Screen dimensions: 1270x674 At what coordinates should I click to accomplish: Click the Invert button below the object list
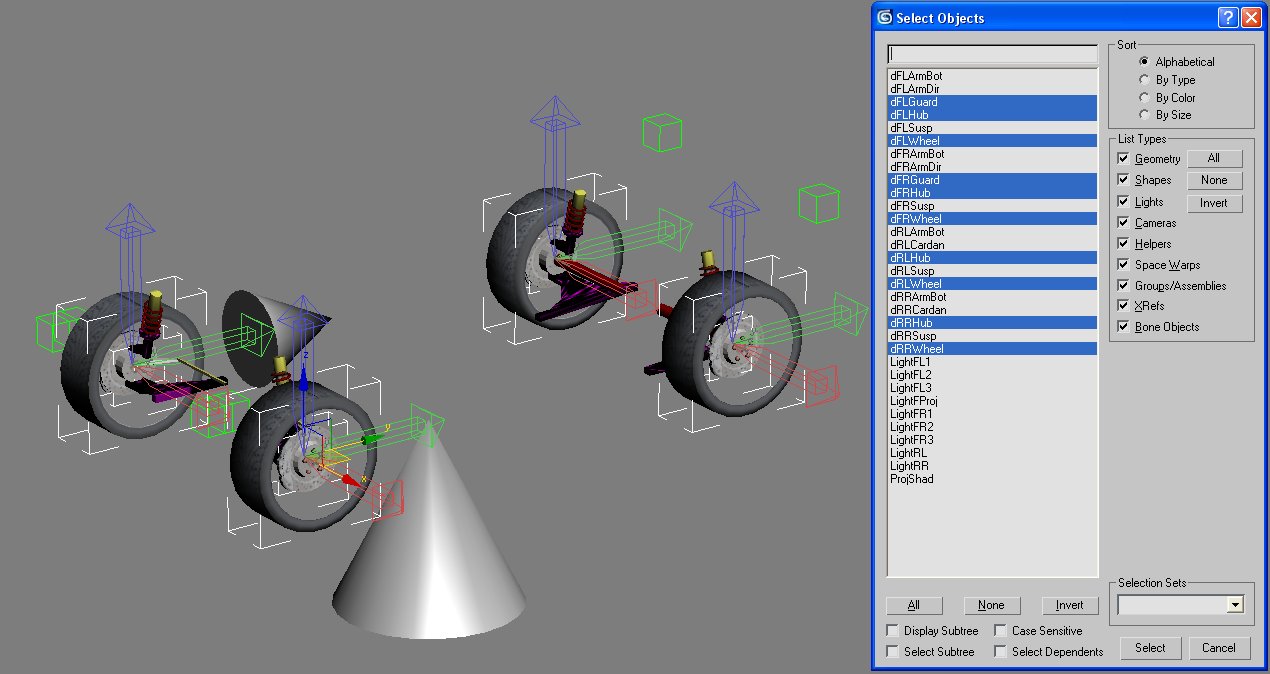click(1070, 605)
